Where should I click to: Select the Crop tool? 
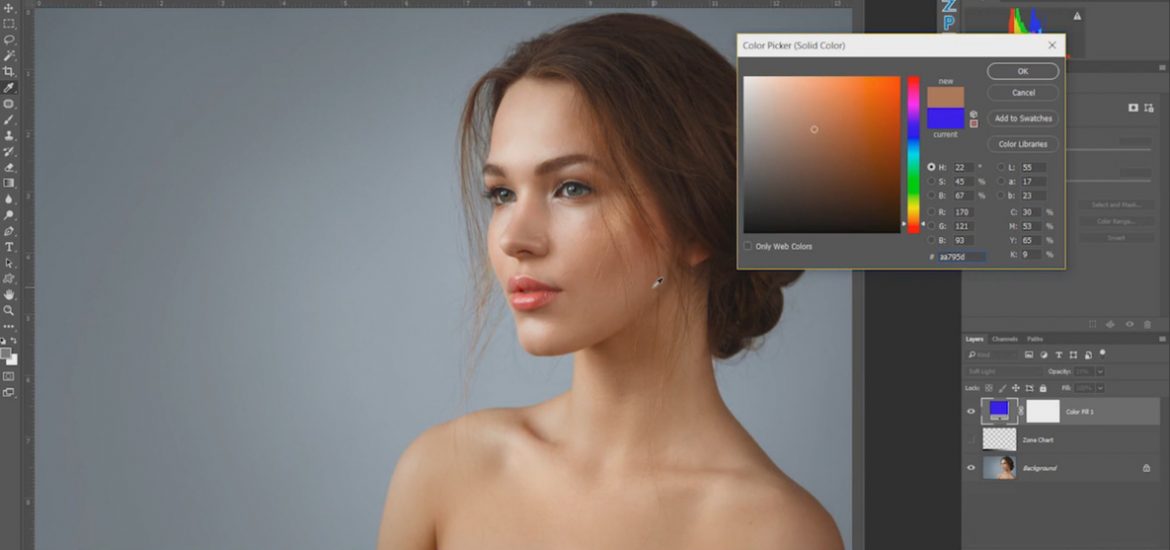point(9,72)
